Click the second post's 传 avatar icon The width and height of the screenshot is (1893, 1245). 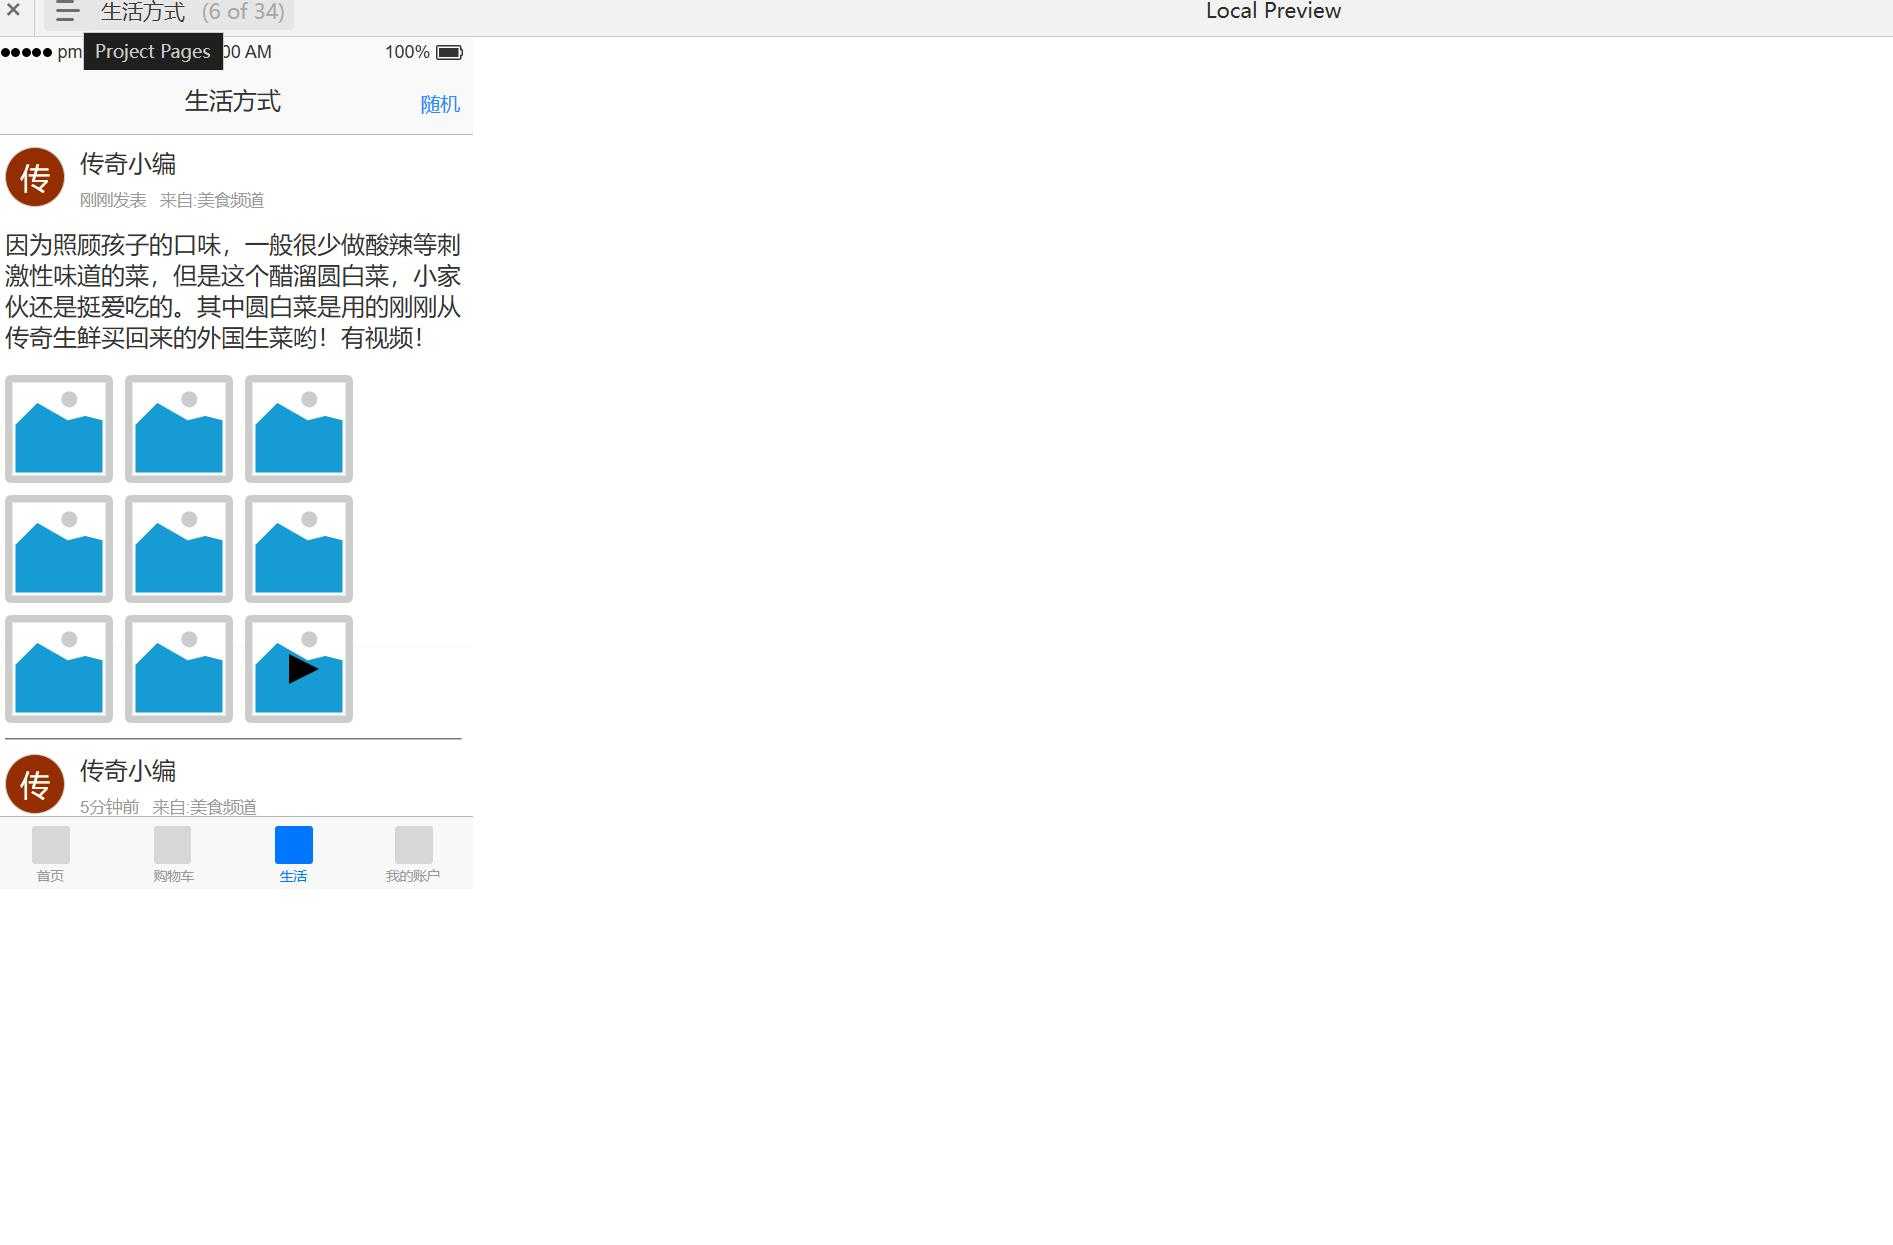coord(34,784)
